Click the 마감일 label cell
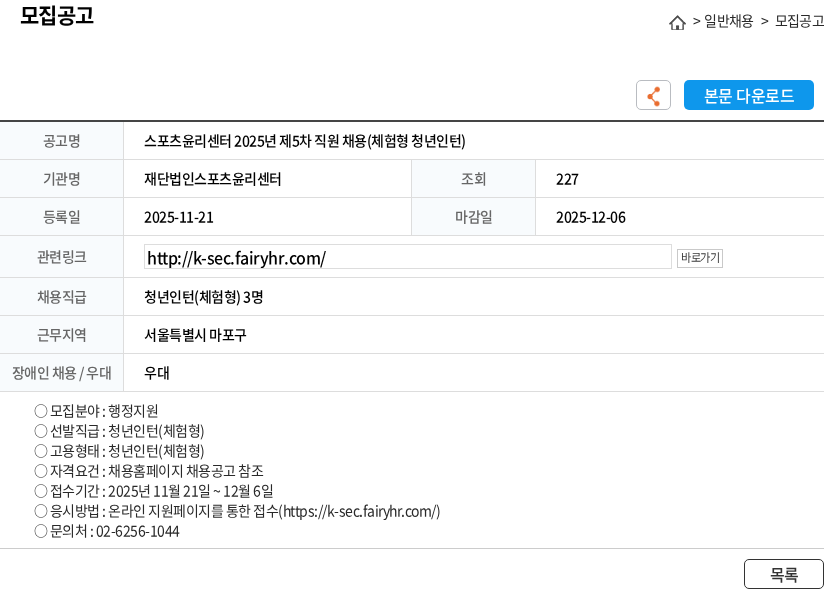Screen dimensions: 824x589 (473, 217)
